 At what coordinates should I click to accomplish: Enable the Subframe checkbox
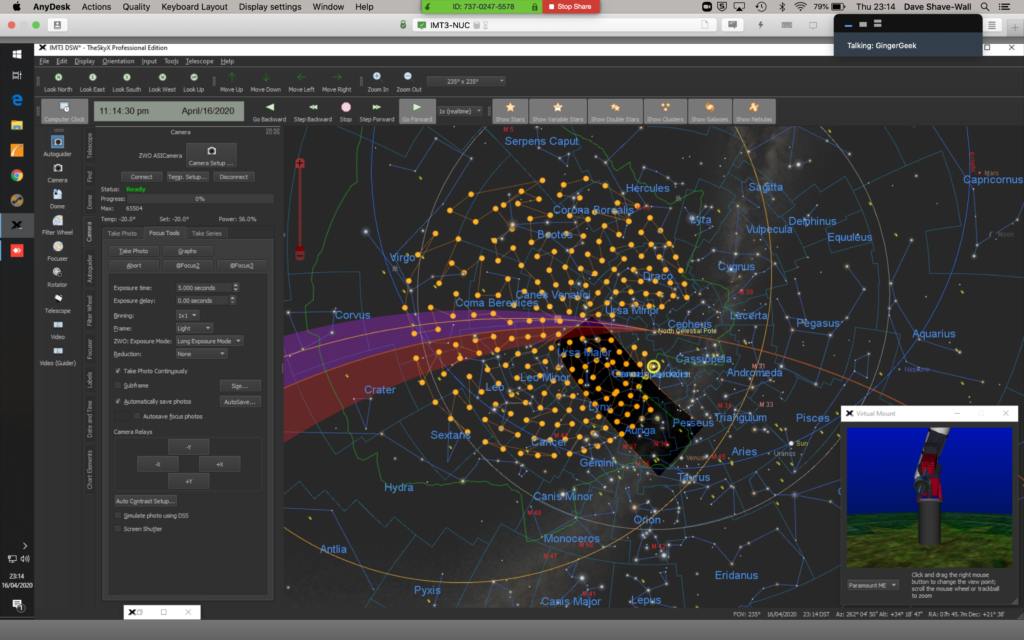point(118,385)
